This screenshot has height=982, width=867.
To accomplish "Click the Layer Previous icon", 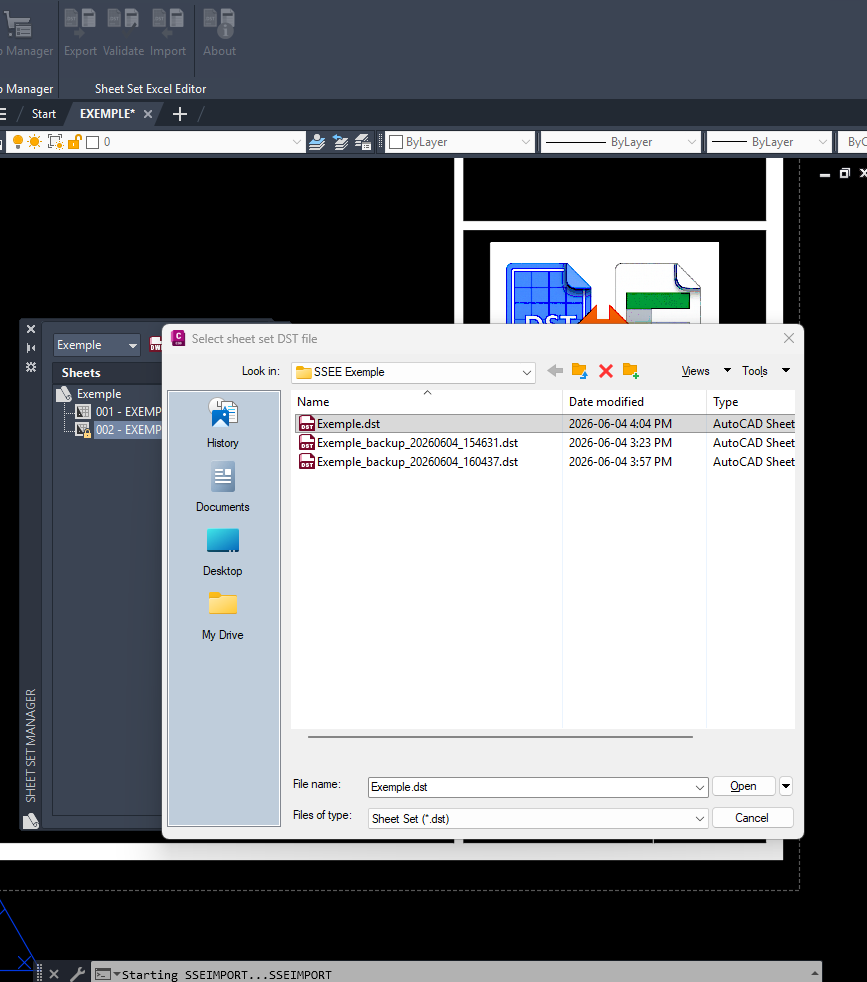I will [x=340, y=142].
